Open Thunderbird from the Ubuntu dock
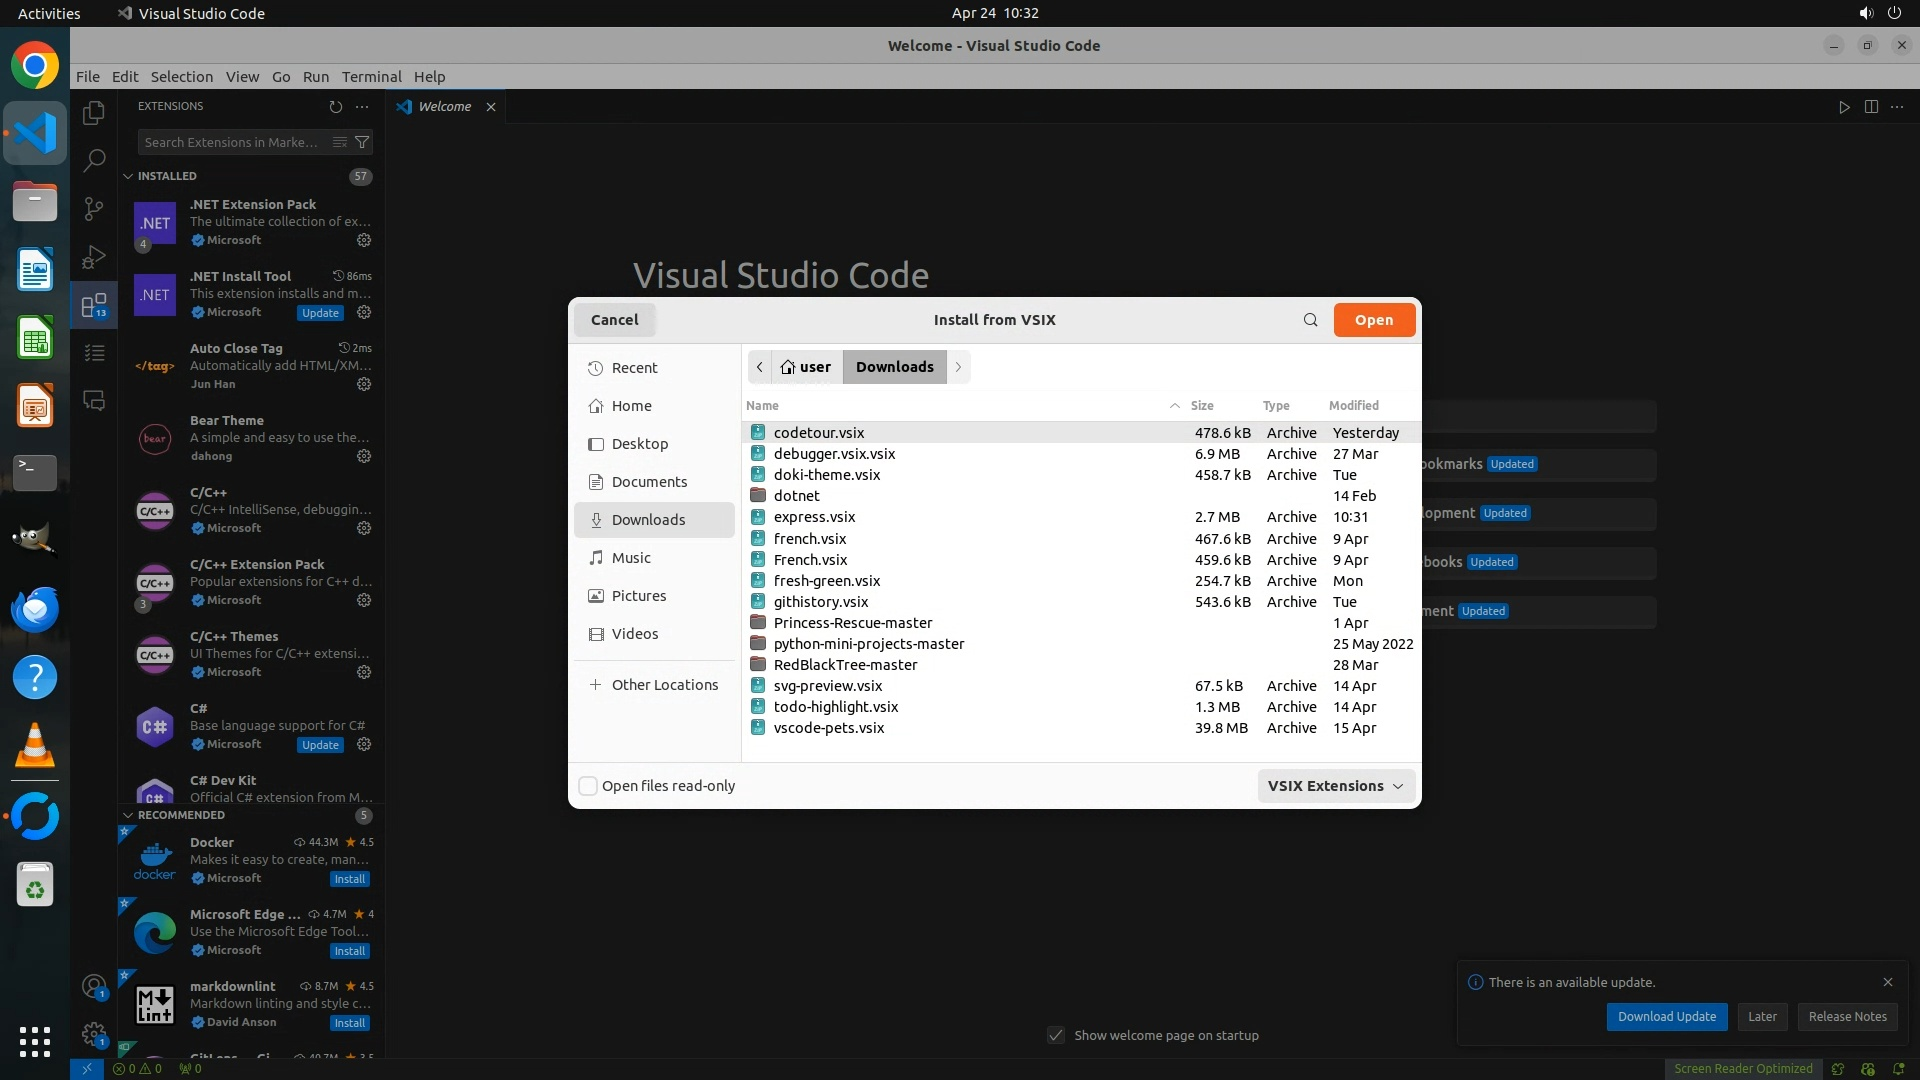The height and width of the screenshot is (1080, 1920). (x=35, y=609)
